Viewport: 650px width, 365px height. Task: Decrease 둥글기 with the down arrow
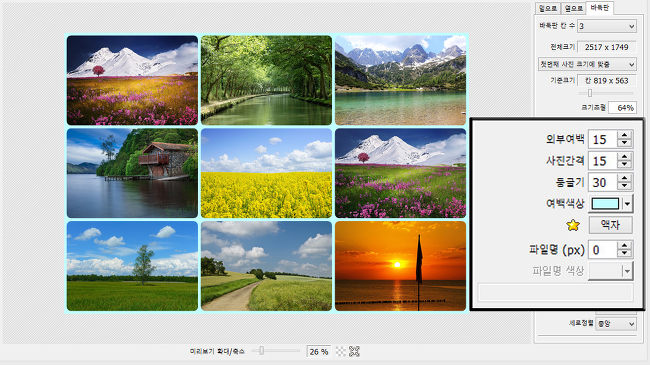tap(624, 187)
